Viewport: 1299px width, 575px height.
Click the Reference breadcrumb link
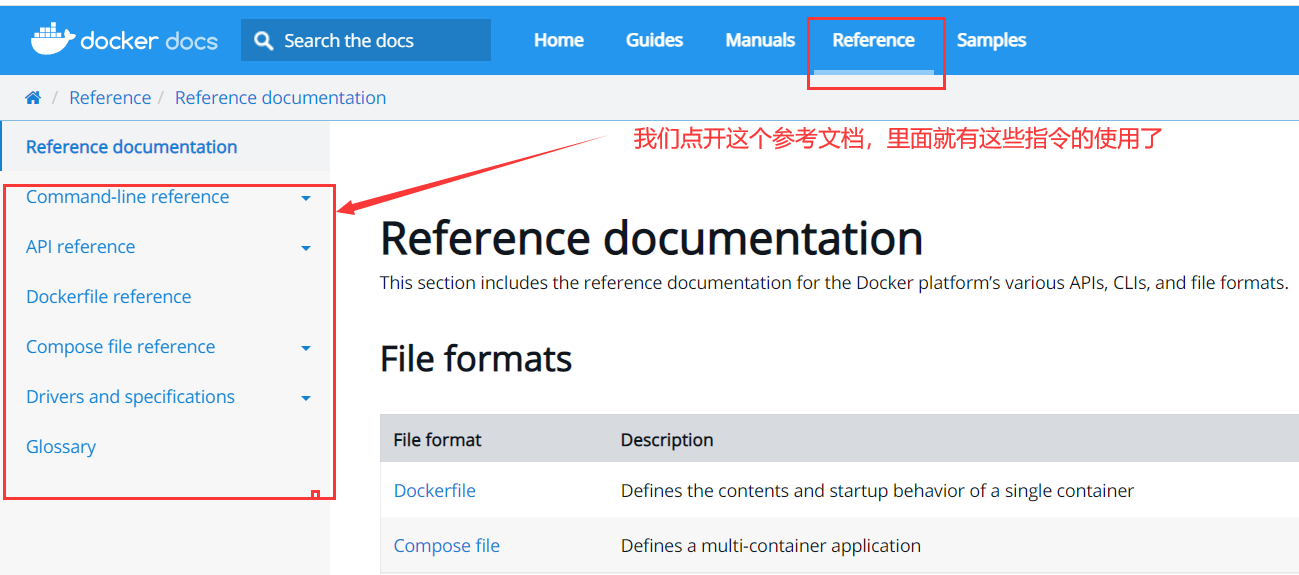click(x=110, y=97)
